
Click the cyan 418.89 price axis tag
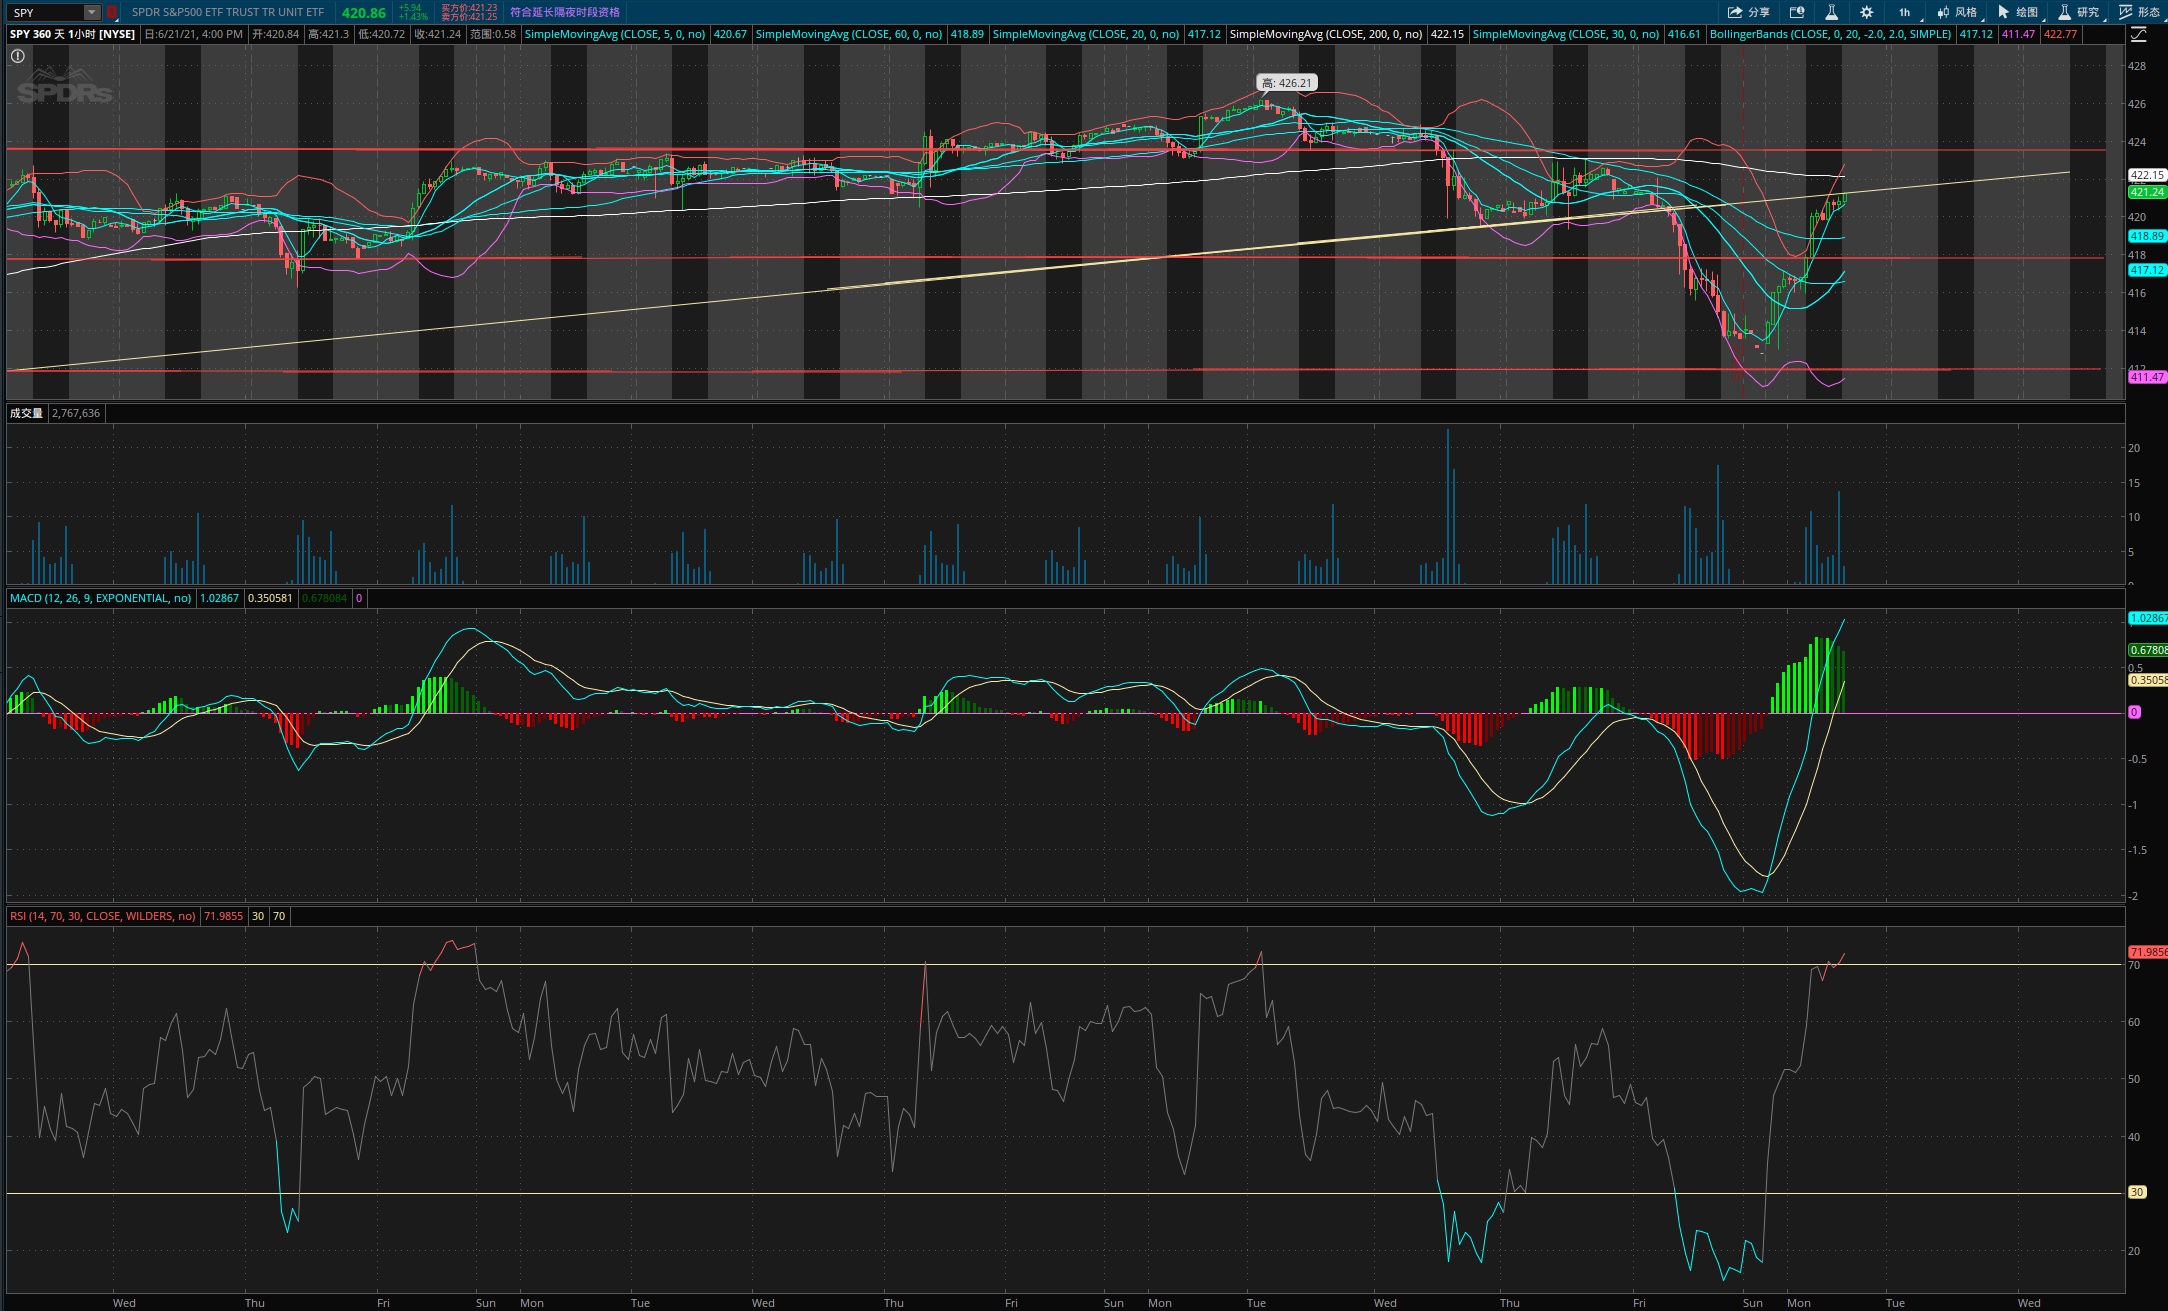(2147, 236)
